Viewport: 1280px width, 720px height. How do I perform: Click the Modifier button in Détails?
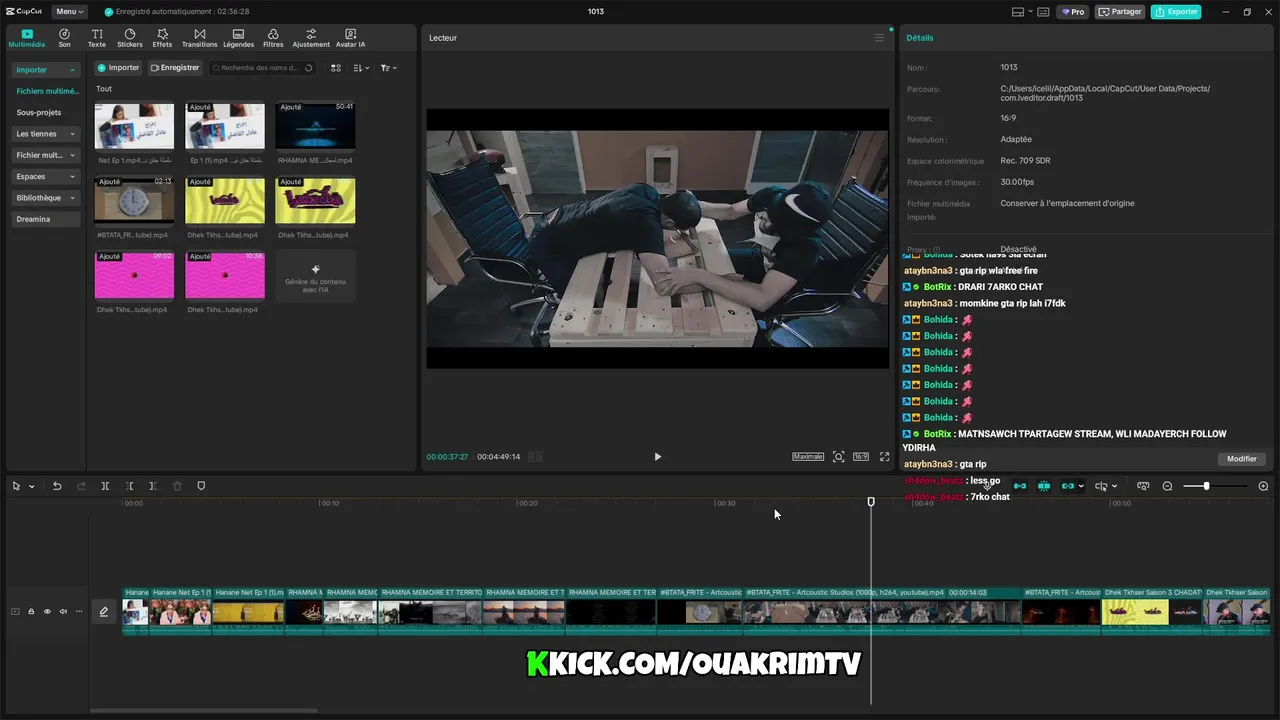1242,459
